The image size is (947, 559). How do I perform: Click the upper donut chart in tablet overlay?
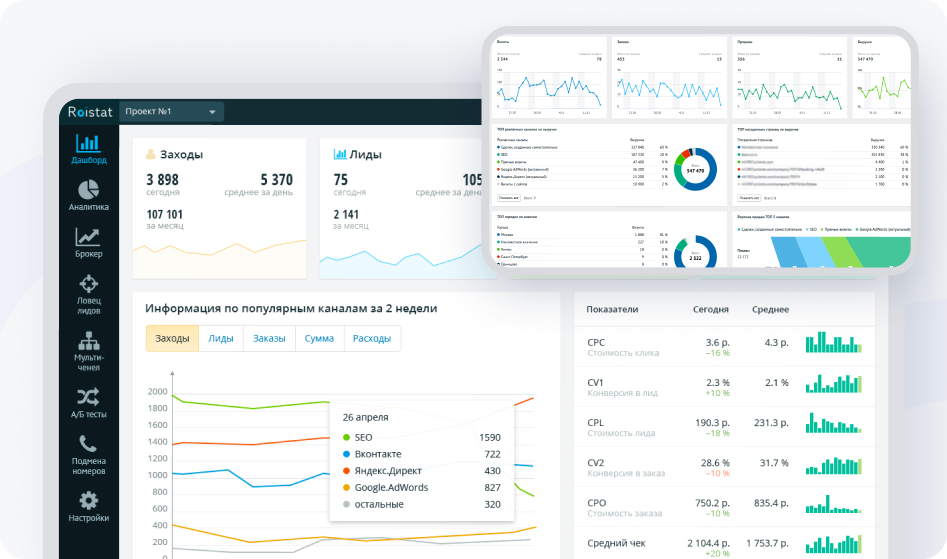coord(695,170)
